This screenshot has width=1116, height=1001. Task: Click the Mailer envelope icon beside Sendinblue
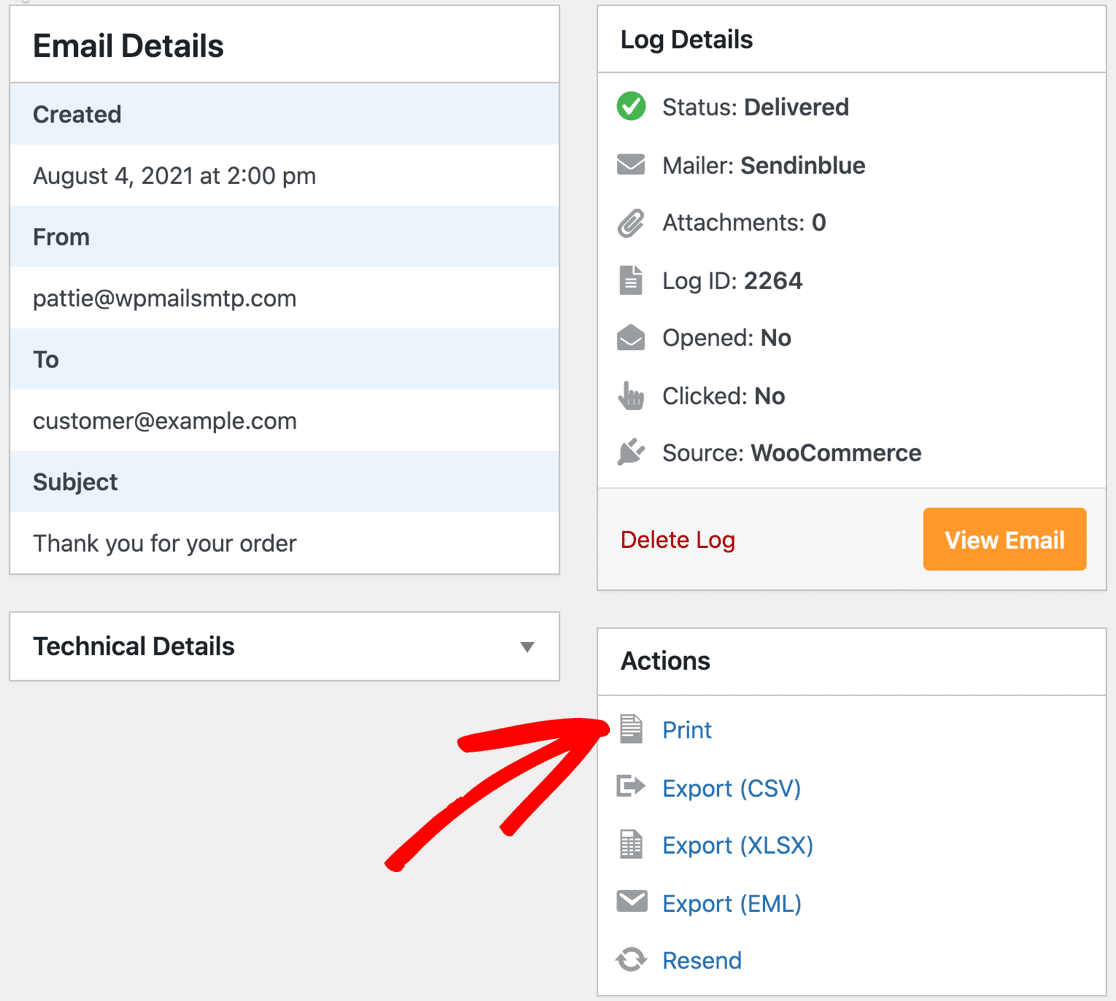pos(630,164)
